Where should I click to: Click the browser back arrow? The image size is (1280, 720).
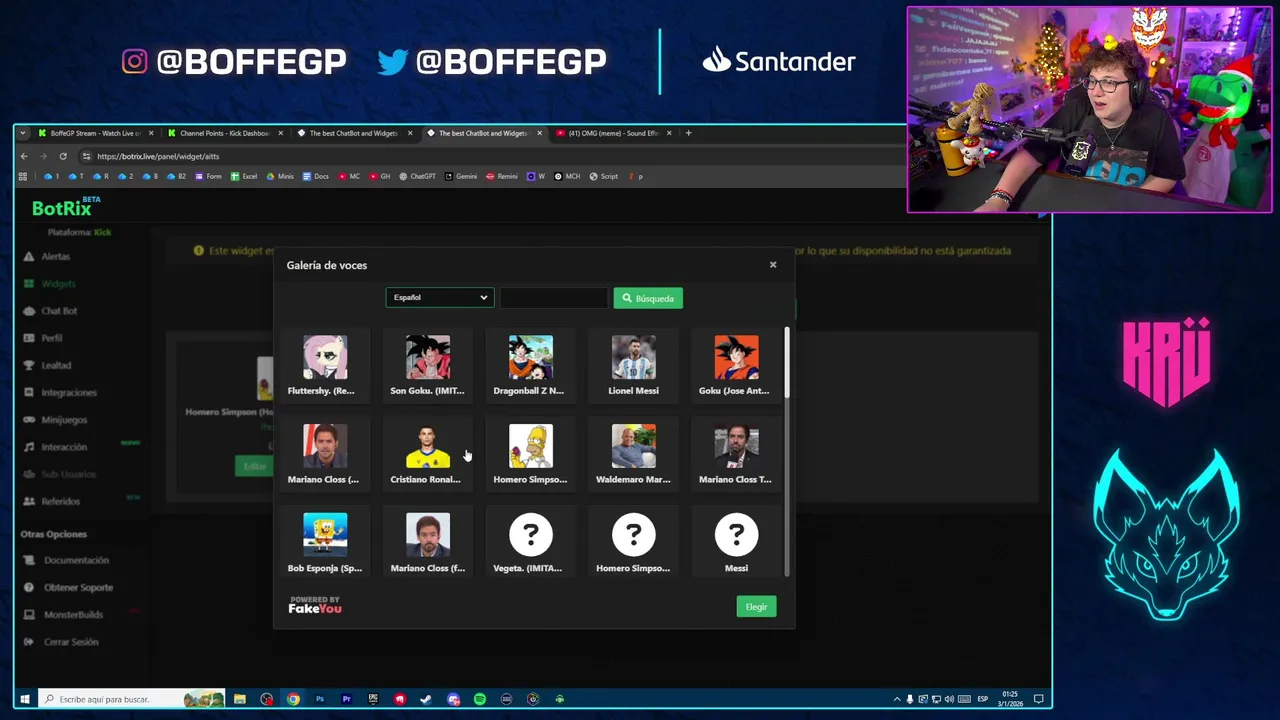point(24,156)
